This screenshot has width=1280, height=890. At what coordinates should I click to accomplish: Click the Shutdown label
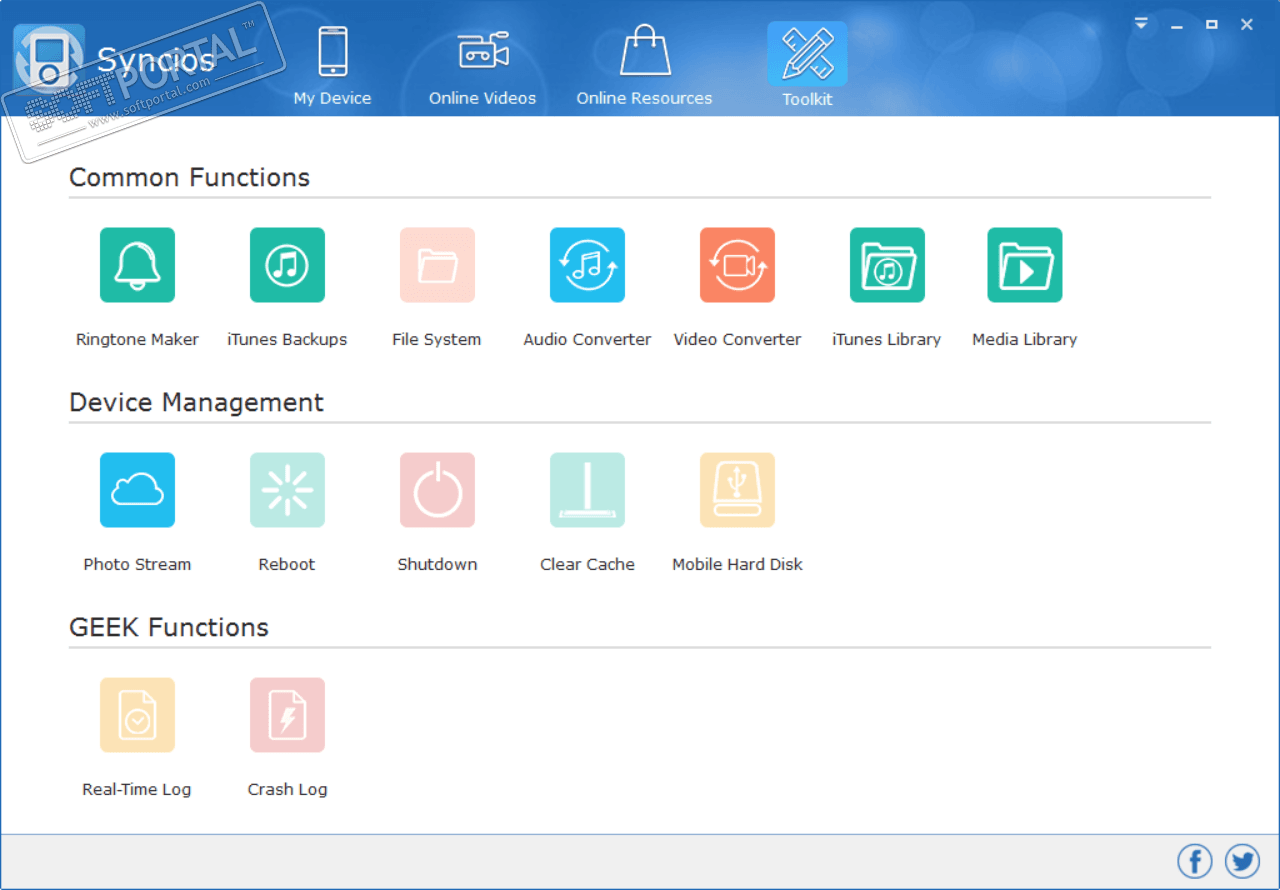437,565
